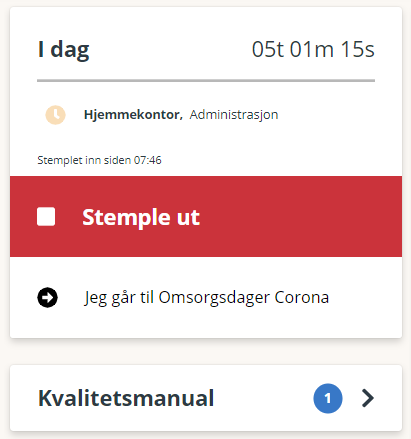Image resolution: width=411 pixels, height=439 pixels.
Task: Click the I dag card header area
Action: pos(206,50)
